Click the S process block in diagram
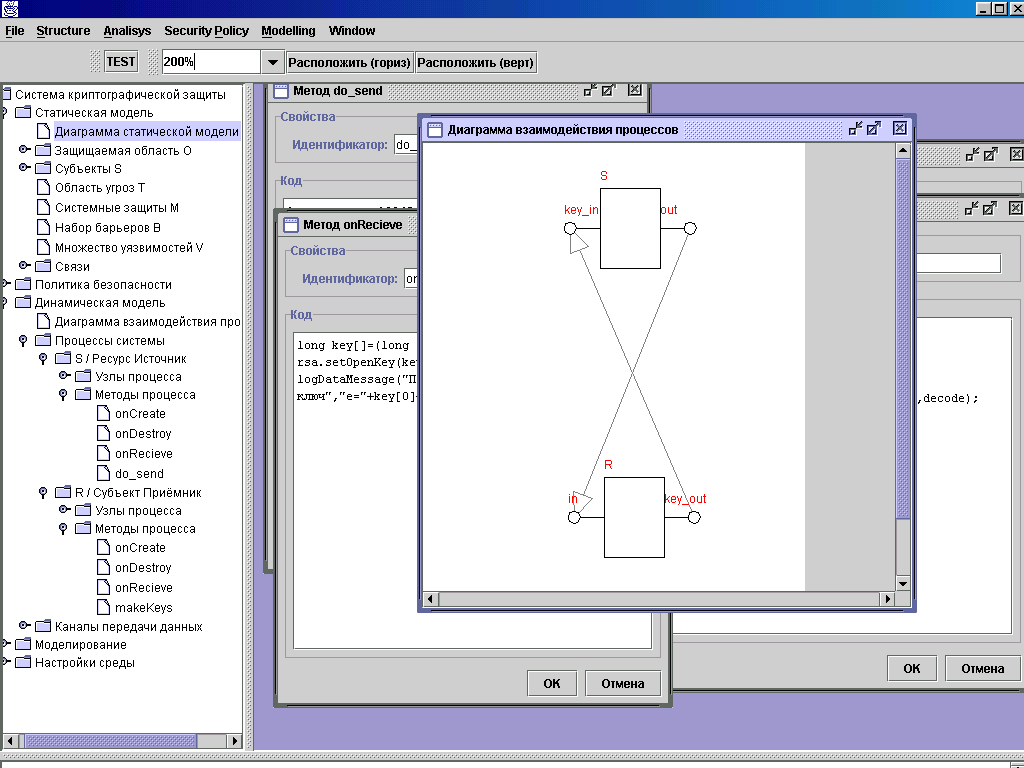The height and width of the screenshot is (768, 1024). click(630, 229)
